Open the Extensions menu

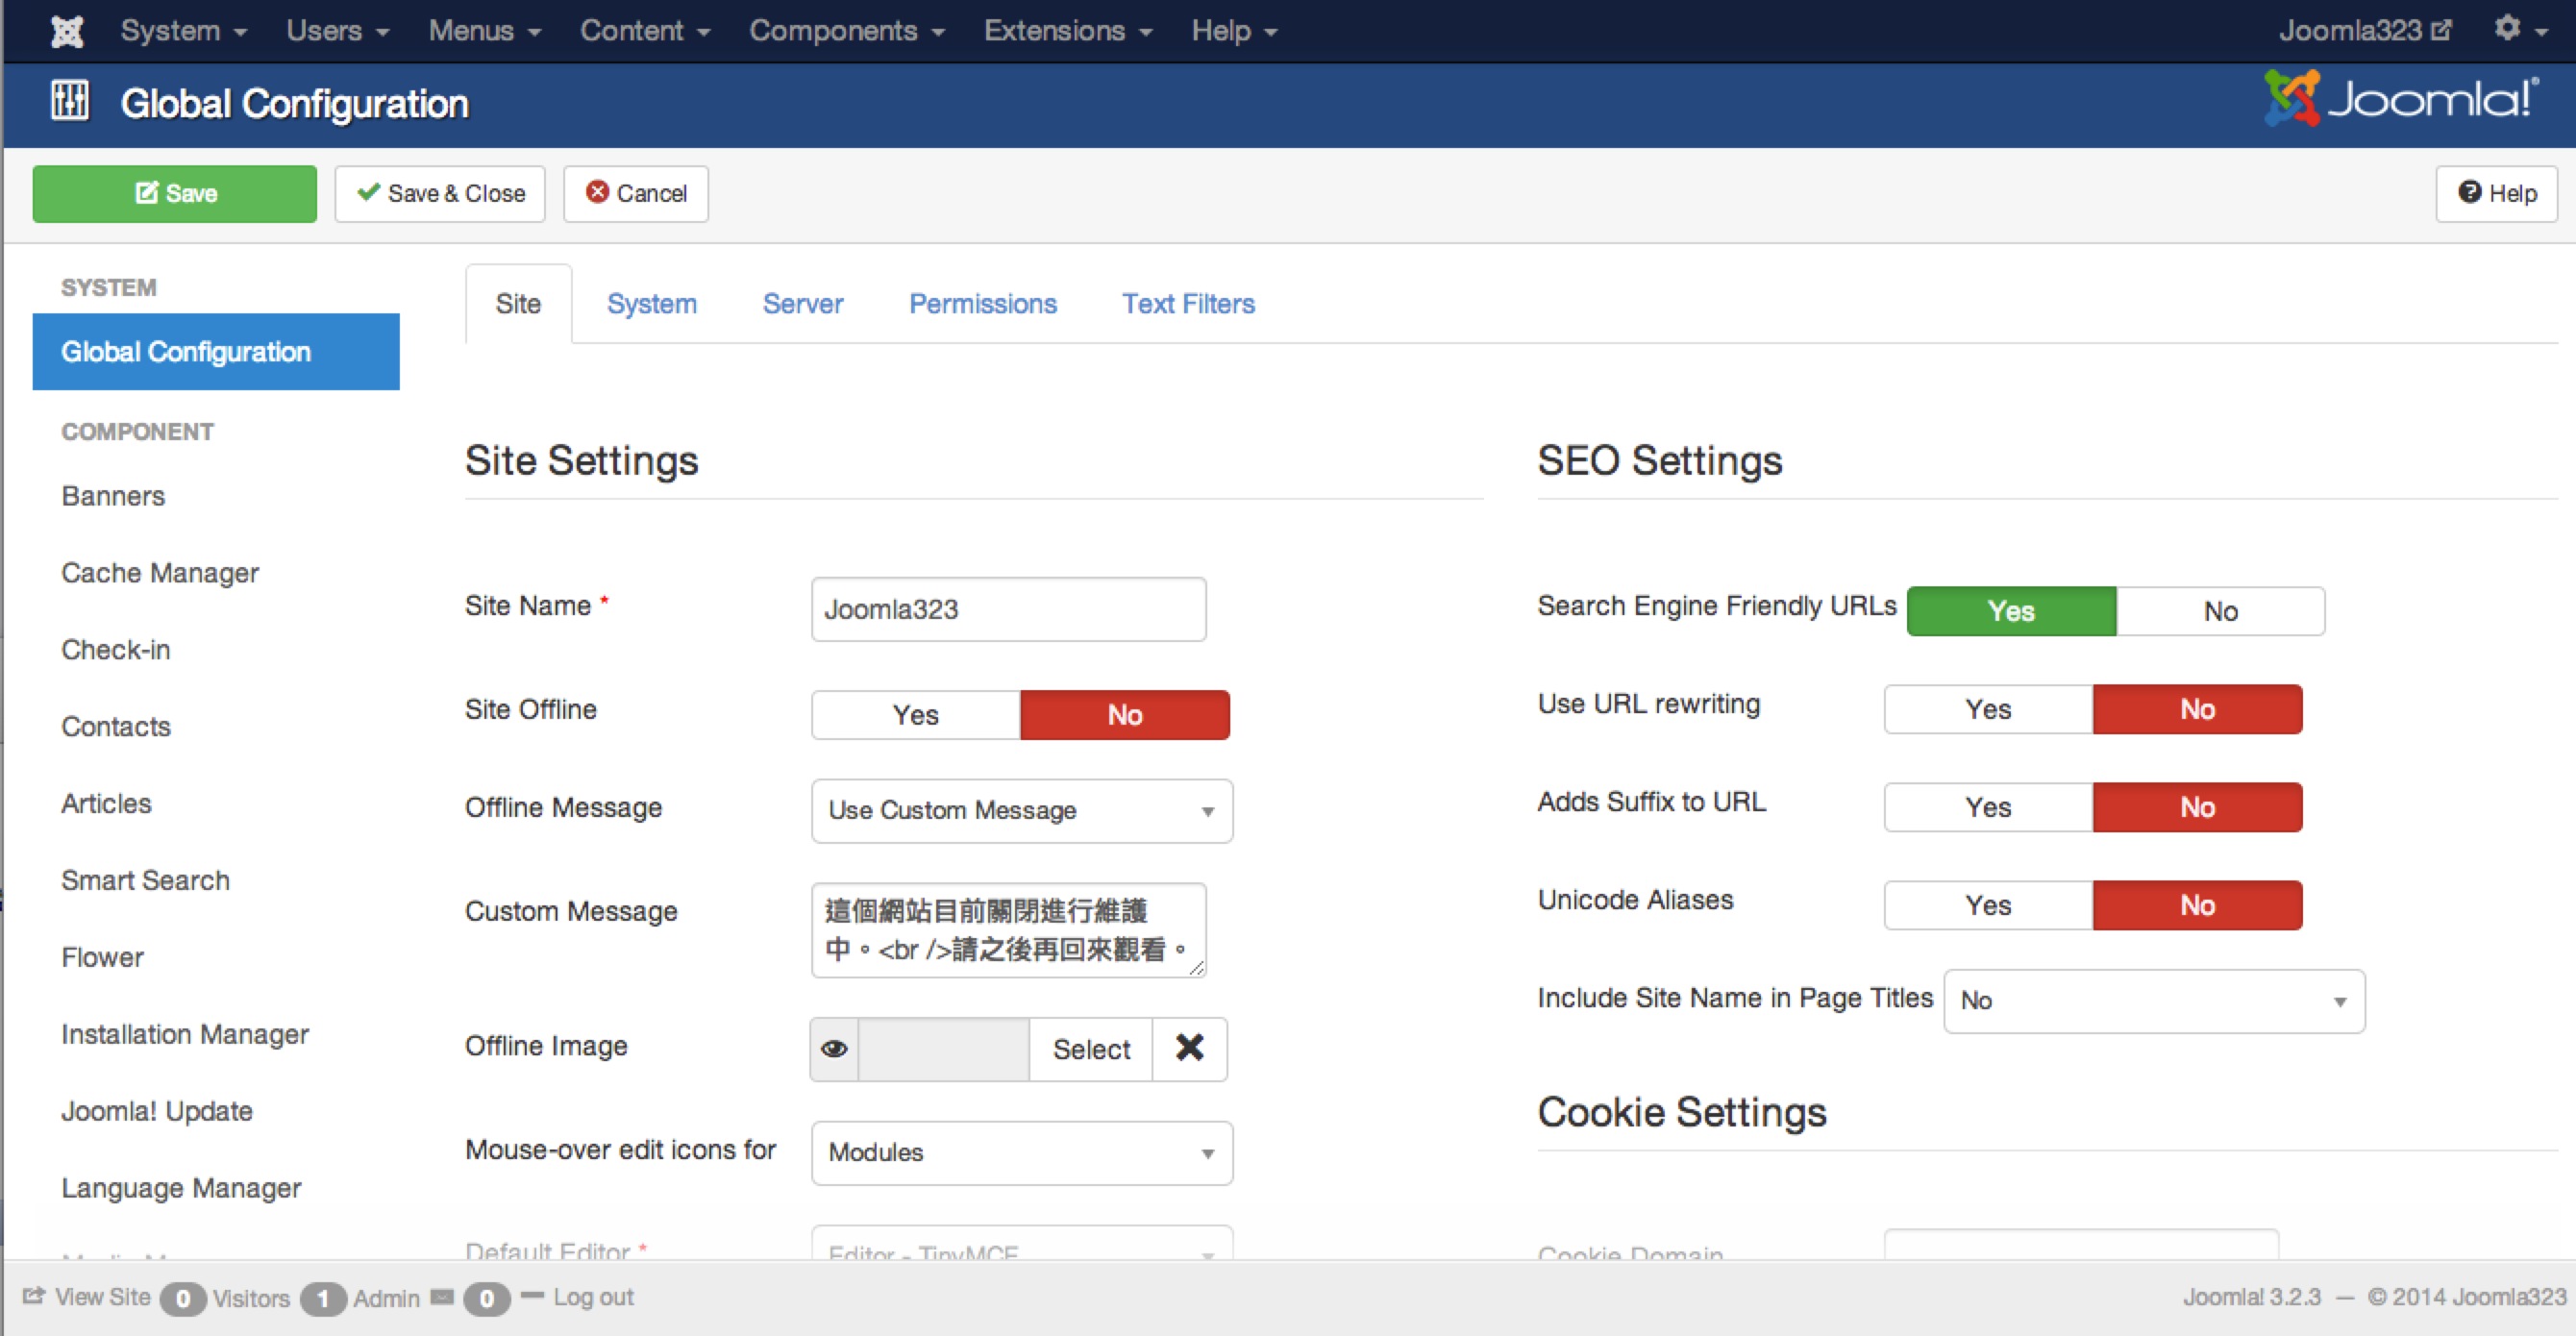[1067, 31]
